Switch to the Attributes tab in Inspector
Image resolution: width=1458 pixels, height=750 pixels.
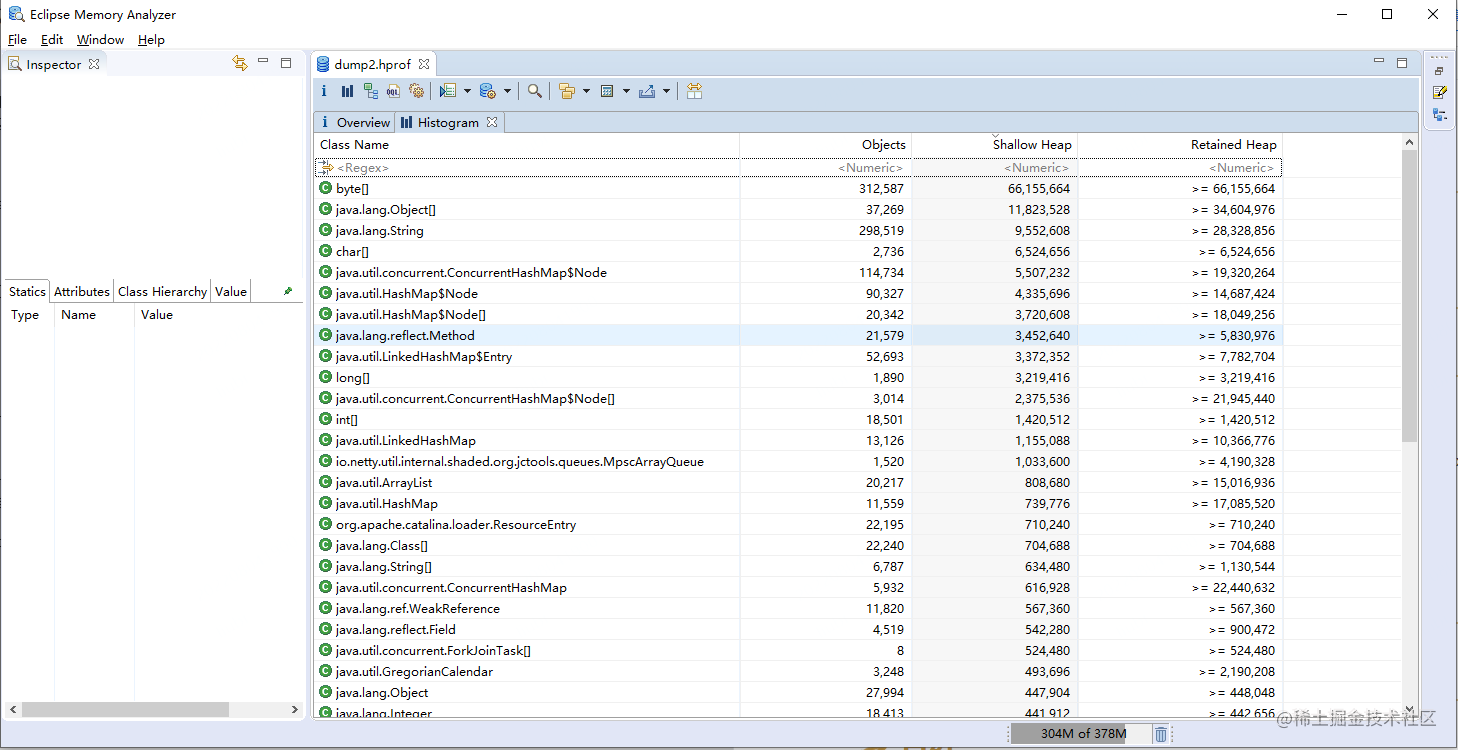point(81,291)
